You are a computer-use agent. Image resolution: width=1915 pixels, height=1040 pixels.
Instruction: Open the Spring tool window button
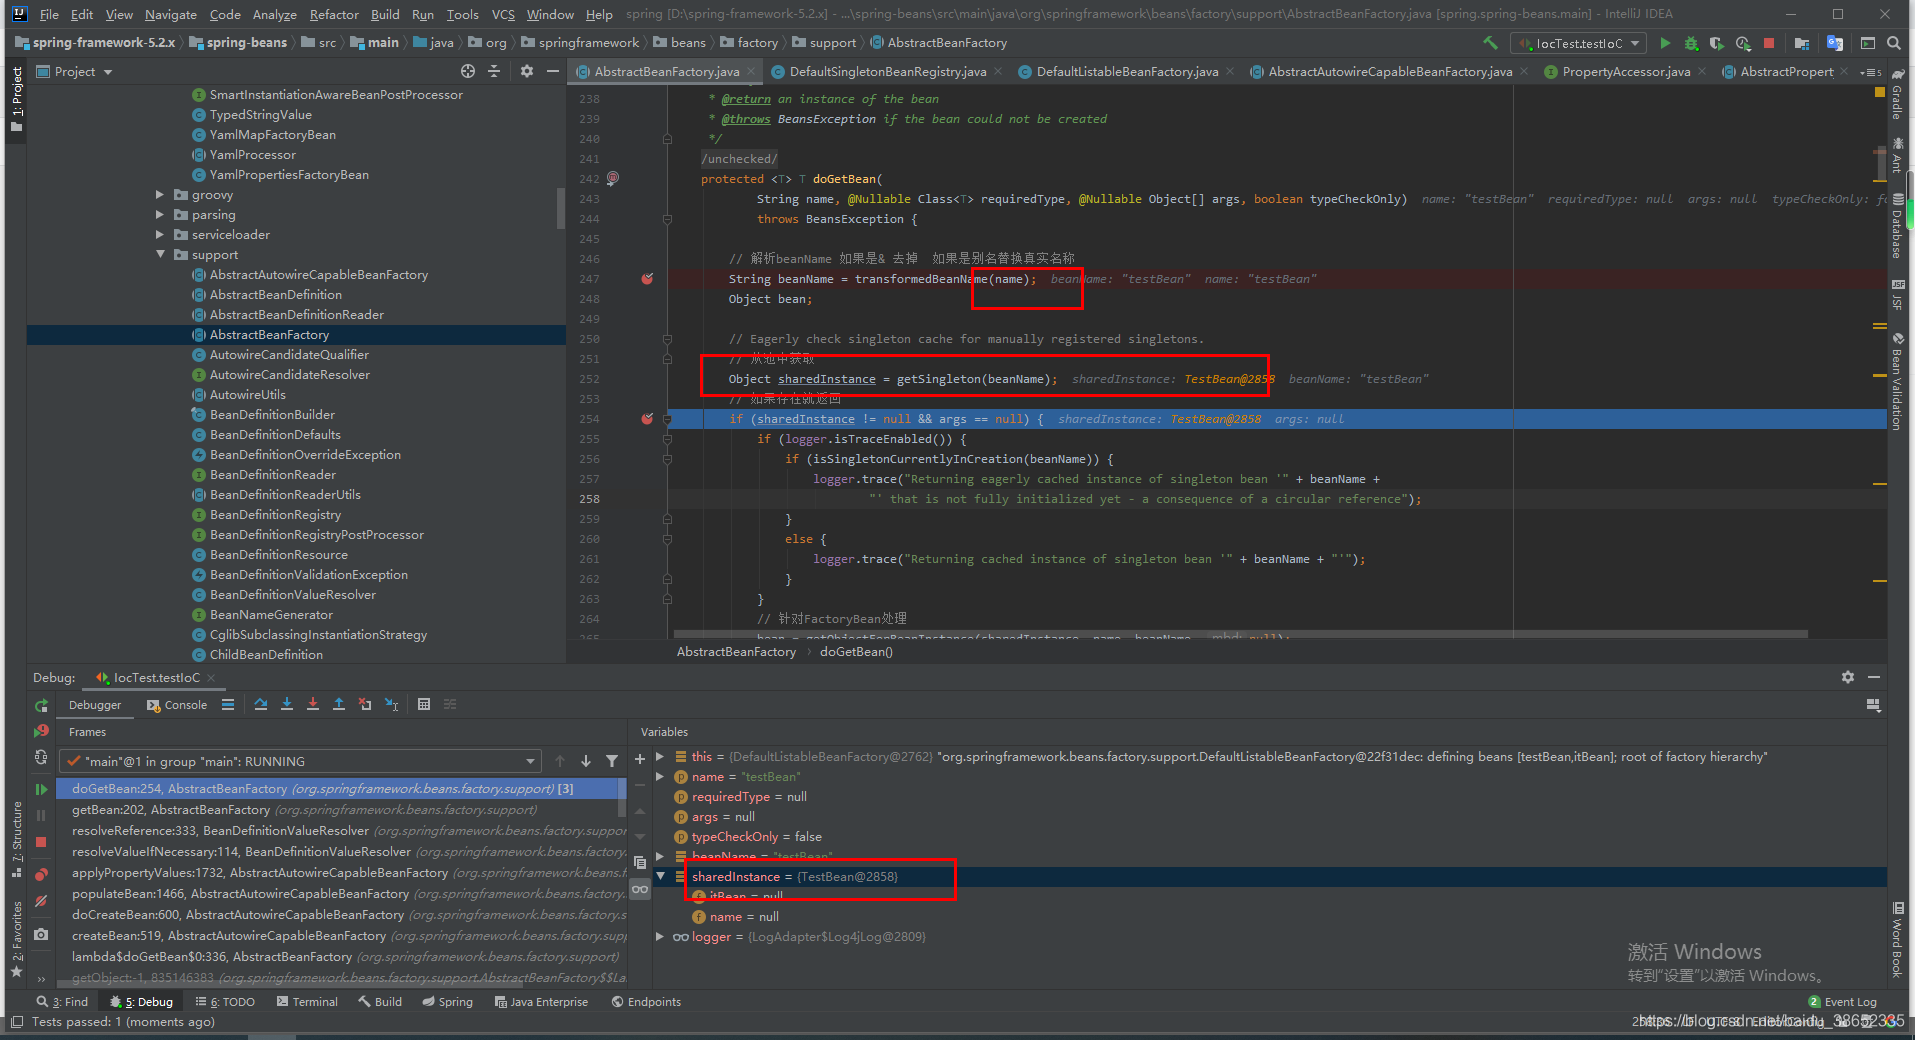click(447, 1002)
